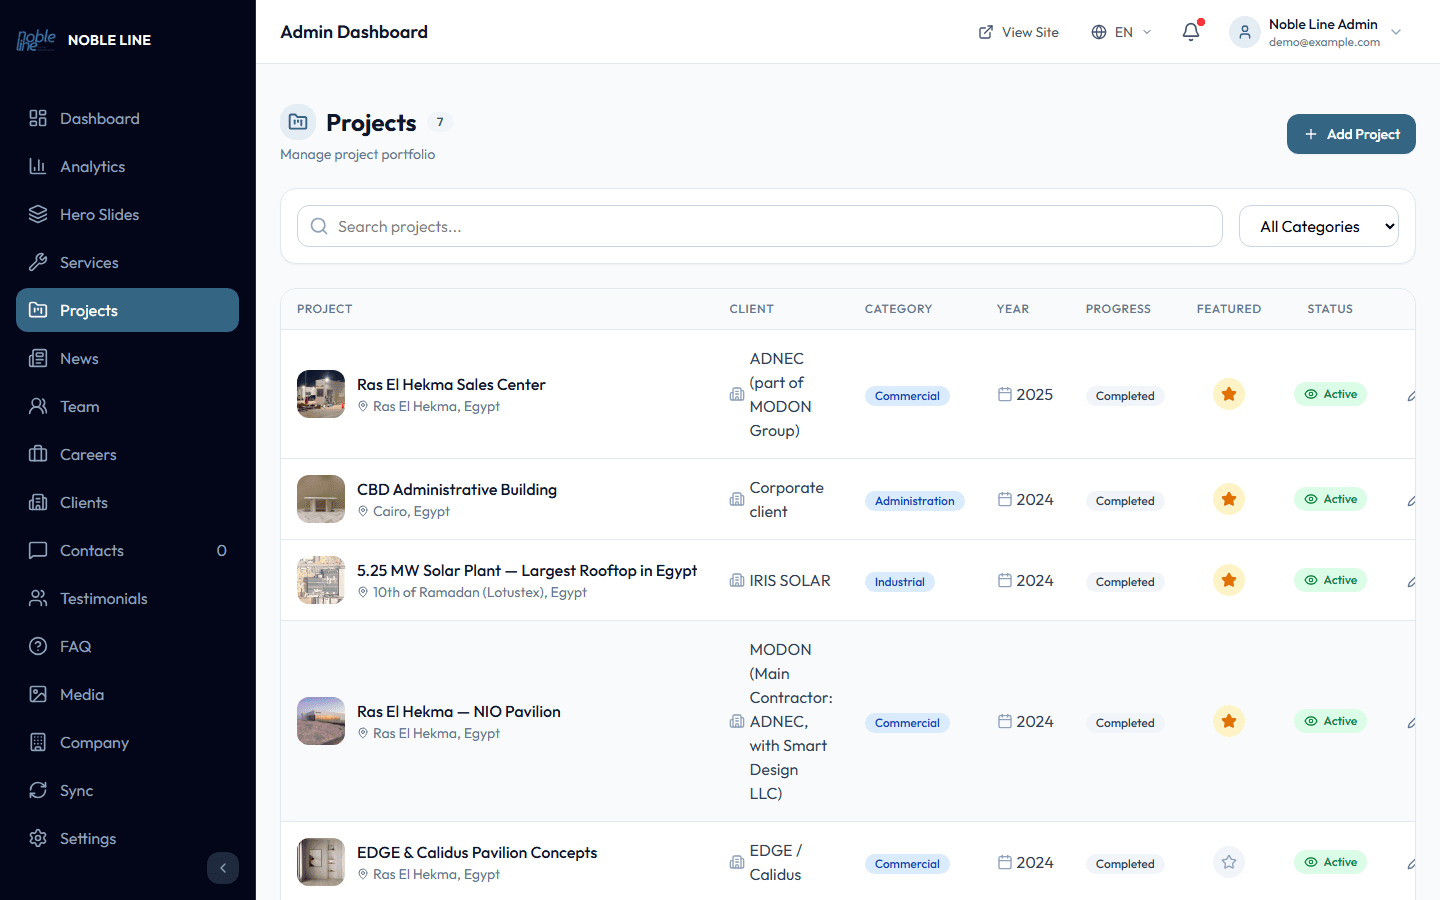Open the All Categories dropdown
This screenshot has height=900, width=1440.
coord(1319,226)
